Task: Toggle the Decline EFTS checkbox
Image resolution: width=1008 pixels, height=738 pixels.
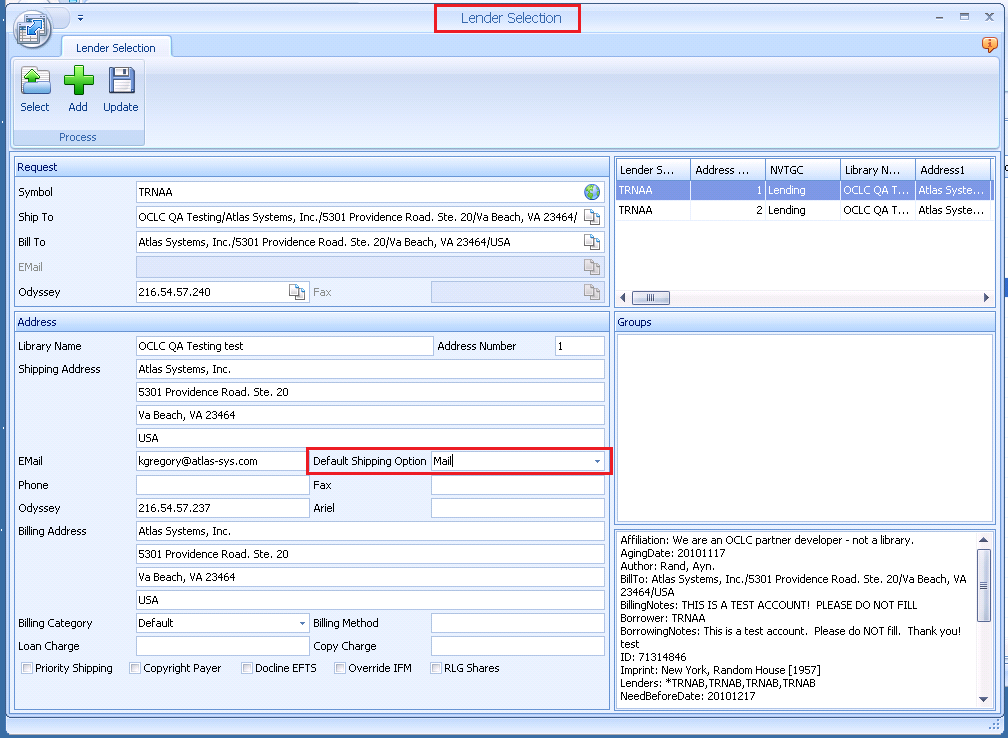Action: pos(247,668)
